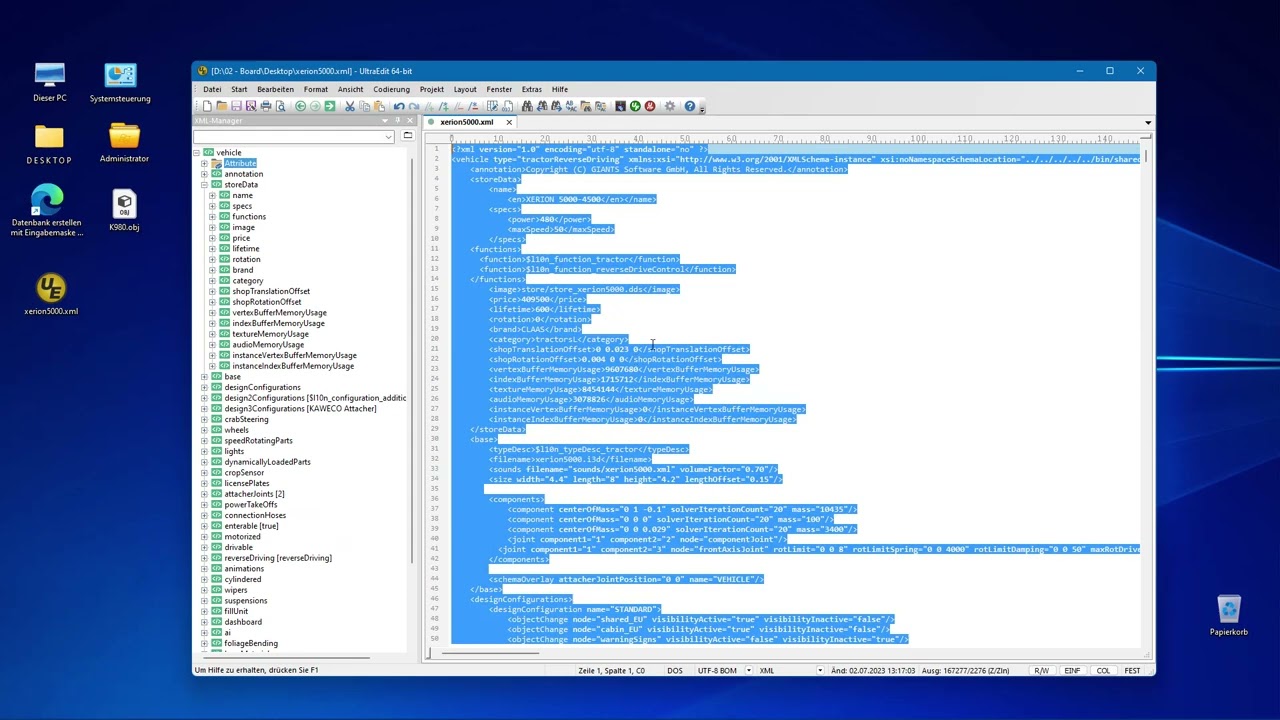Image resolution: width=1280 pixels, height=720 pixels.
Task: Expand the annotation tree node
Action: (x=204, y=174)
